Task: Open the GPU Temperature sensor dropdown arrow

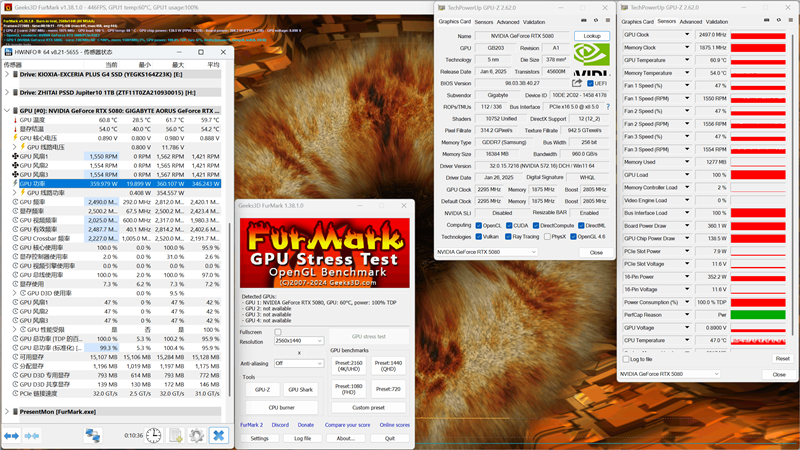Action: [687, 60]
